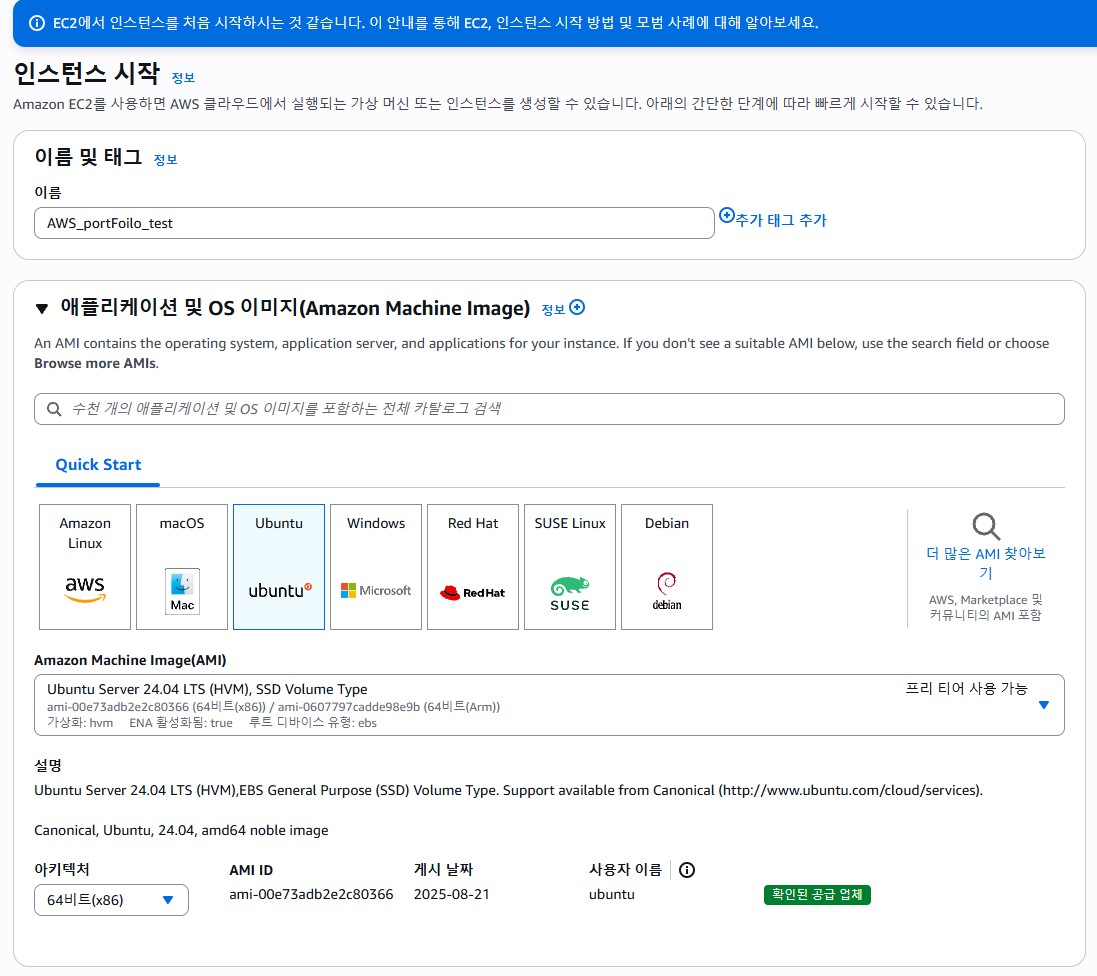Screen dimensions: 1097x976
Task: Select the Windows tile heading
Action: coord(376,523)
